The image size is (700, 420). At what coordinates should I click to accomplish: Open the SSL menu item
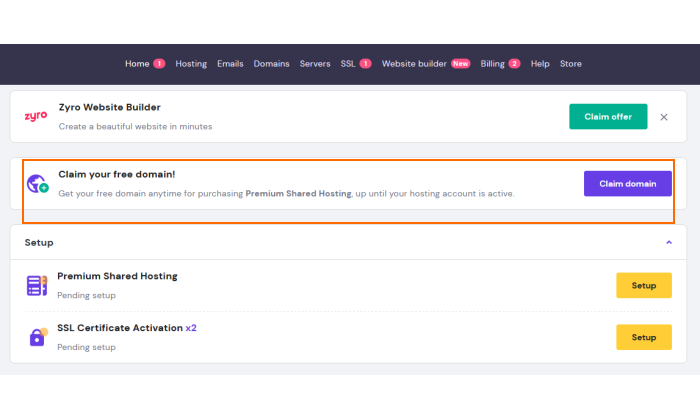pos(348,64)
